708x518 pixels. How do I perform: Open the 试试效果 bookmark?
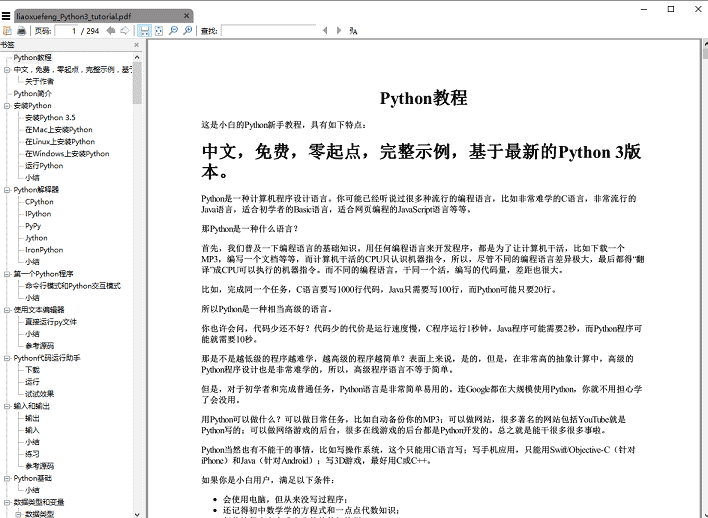(39, 394)
